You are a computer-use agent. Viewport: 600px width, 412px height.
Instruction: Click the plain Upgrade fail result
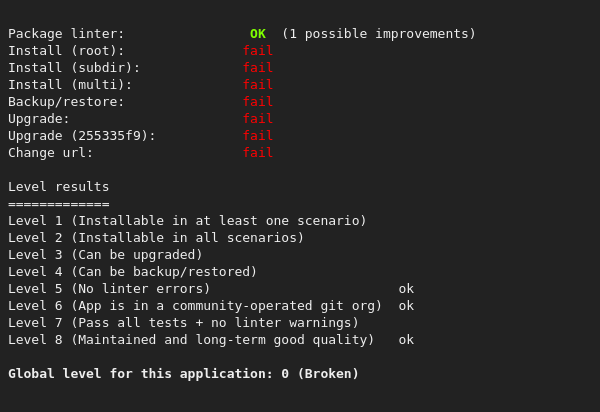[x=258, y=119]
